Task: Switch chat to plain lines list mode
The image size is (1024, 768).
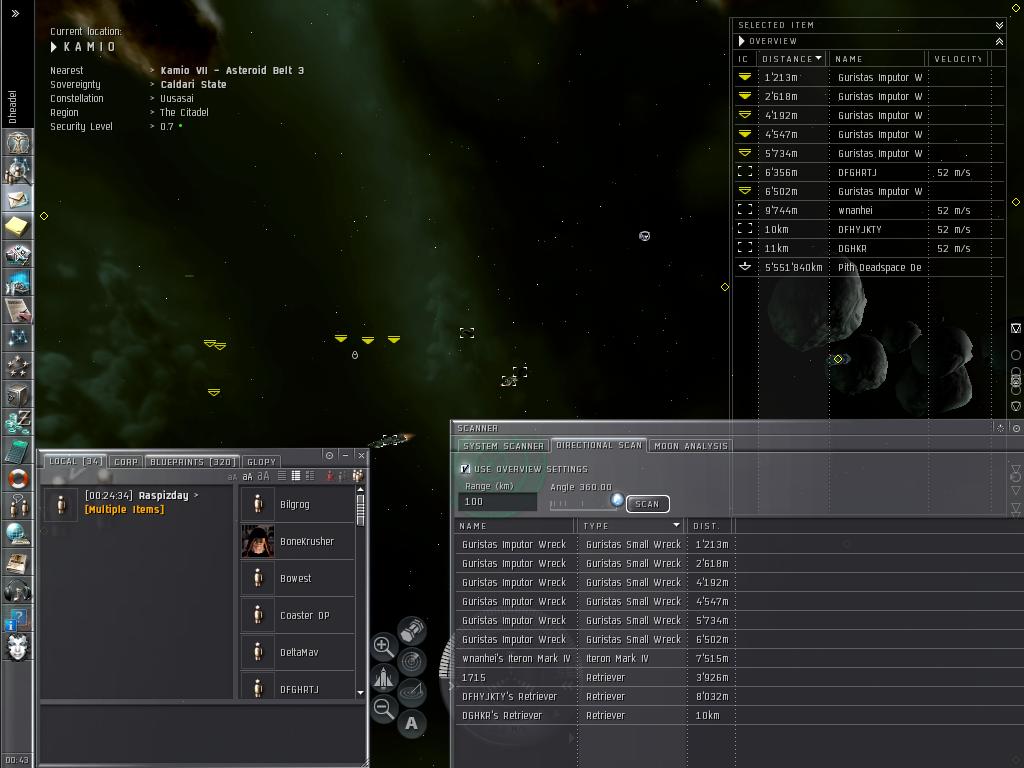Action: pos(281,476)
